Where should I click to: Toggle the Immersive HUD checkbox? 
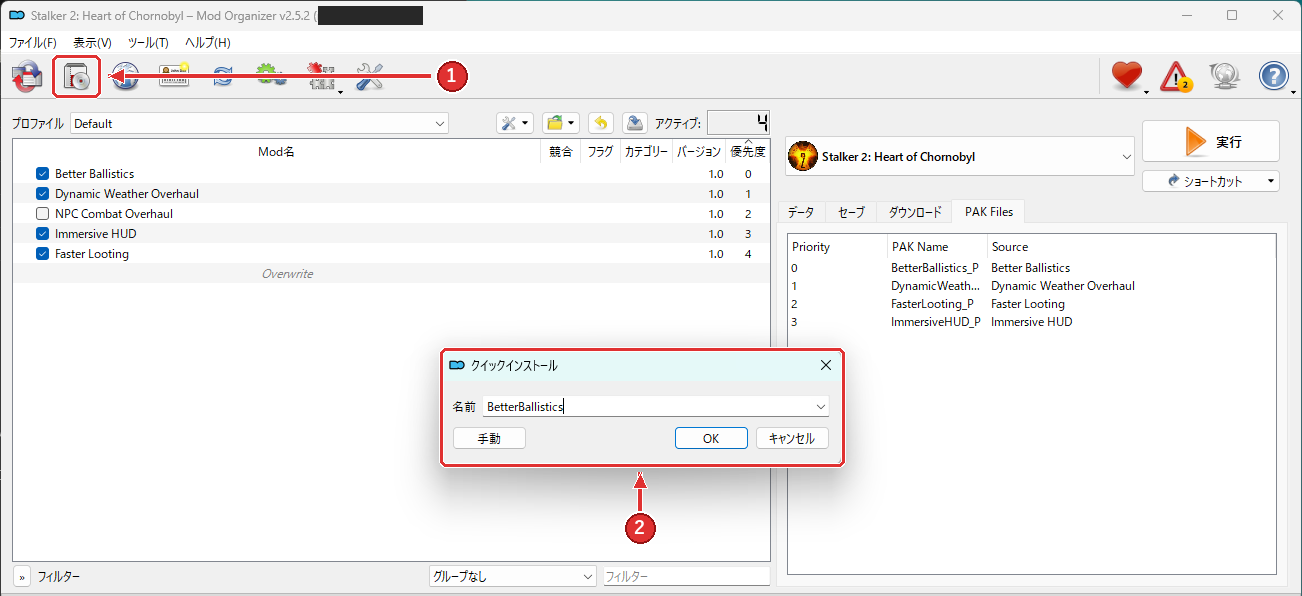pos(42,234)
